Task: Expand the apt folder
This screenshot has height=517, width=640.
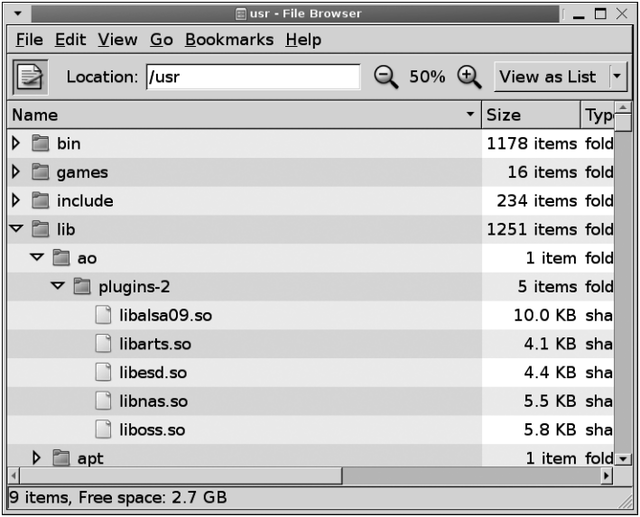Action: [x=37, y=458]
